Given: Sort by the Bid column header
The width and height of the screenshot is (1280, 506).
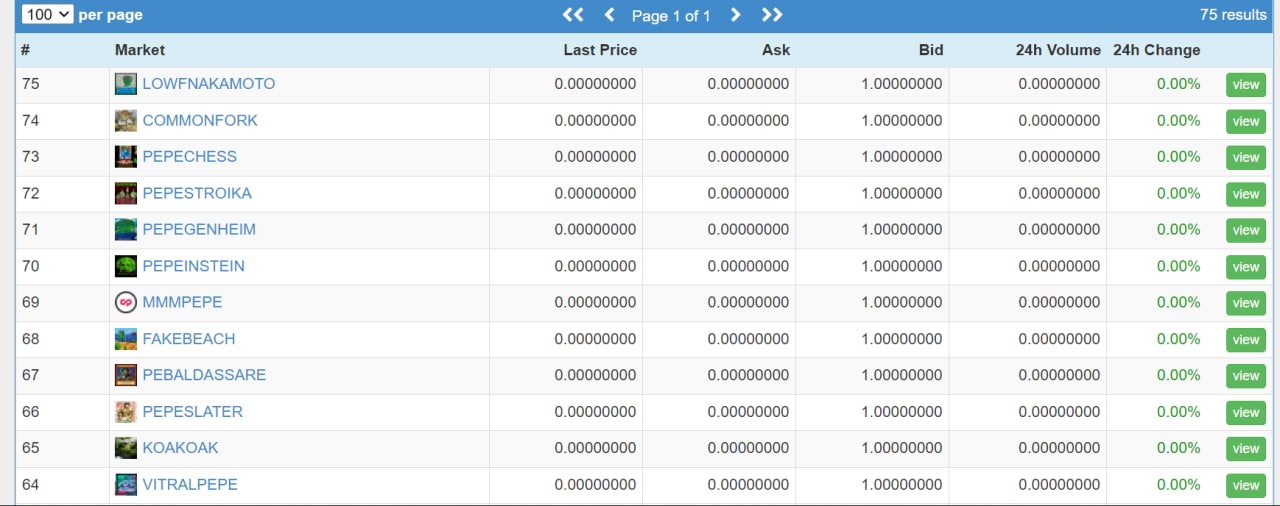Looking at the screenshot, I should [931, 50].
